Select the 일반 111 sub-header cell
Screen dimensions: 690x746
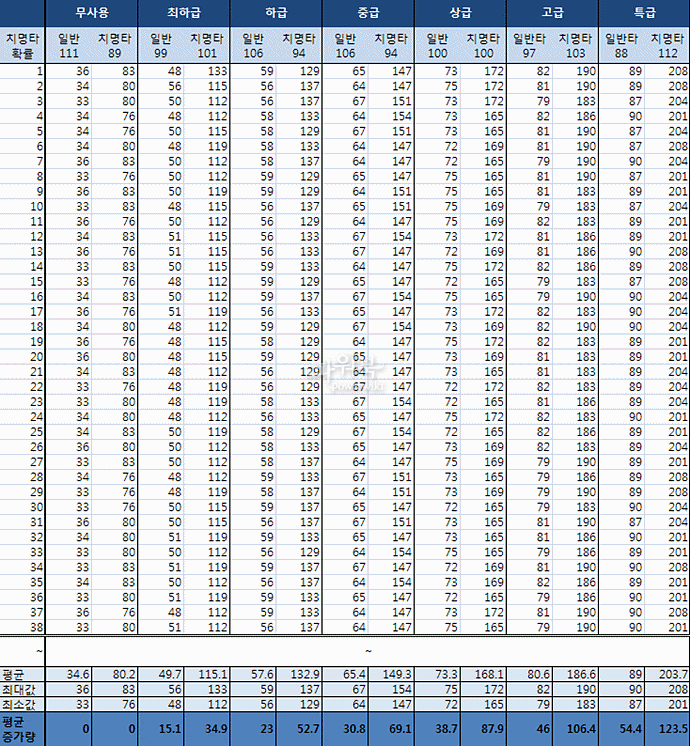68,45
